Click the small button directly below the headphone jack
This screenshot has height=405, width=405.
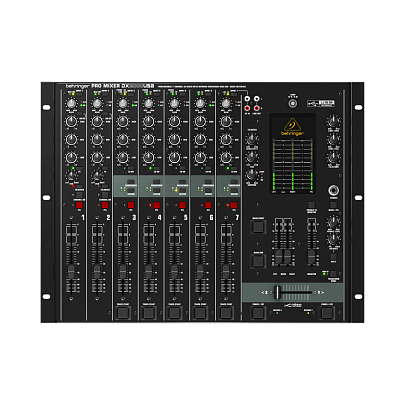333,205
